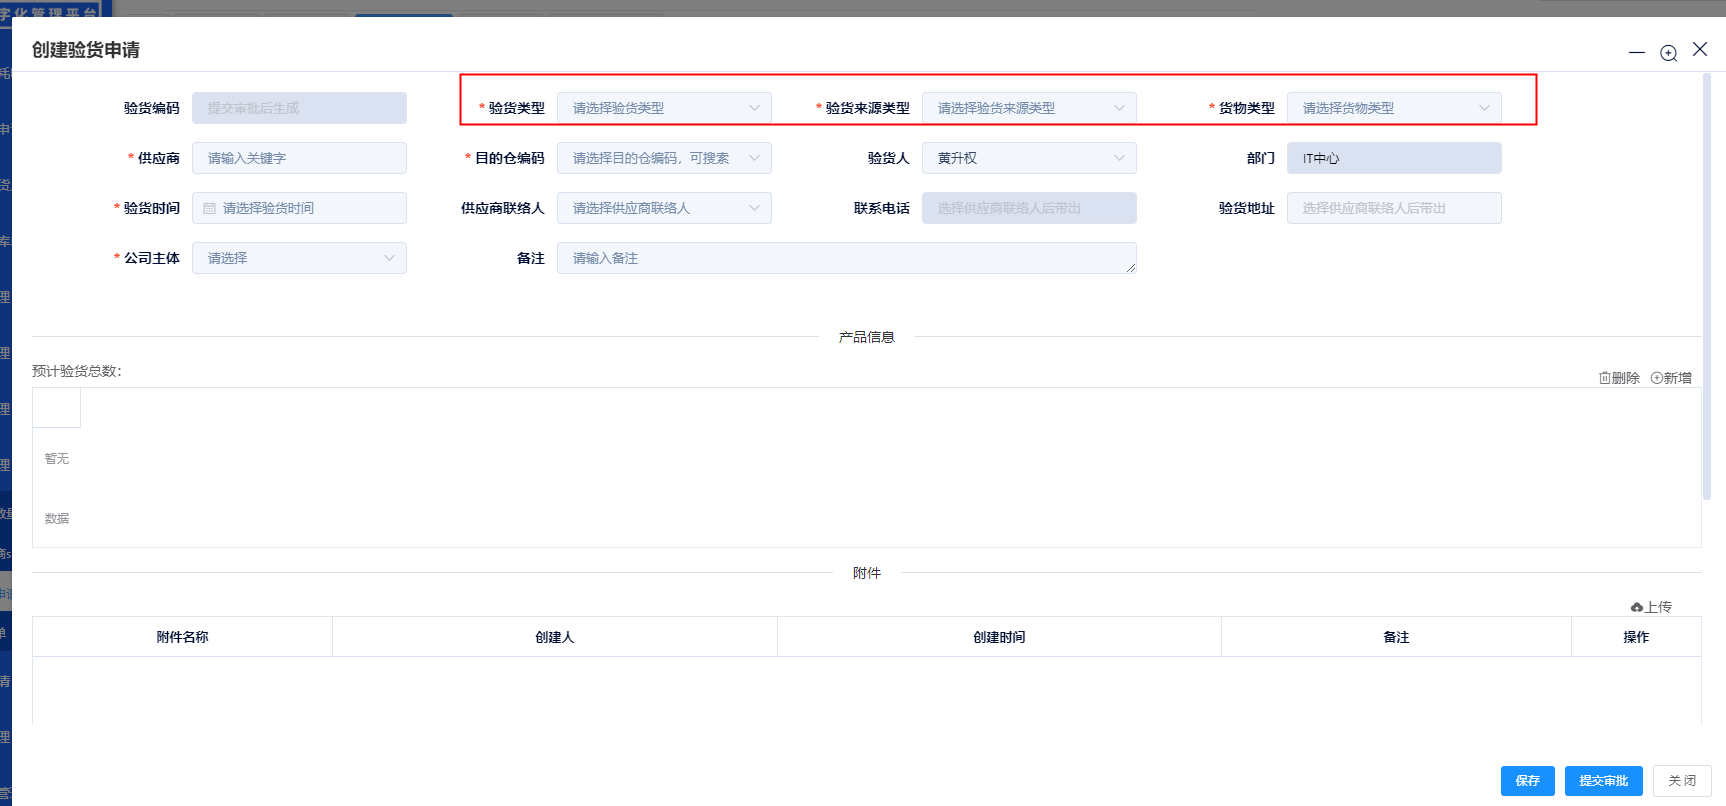This screenshot has height=806, width=1726.
Task: Click the 新增 plus icon to add a product
Action: click(1656, 378)
